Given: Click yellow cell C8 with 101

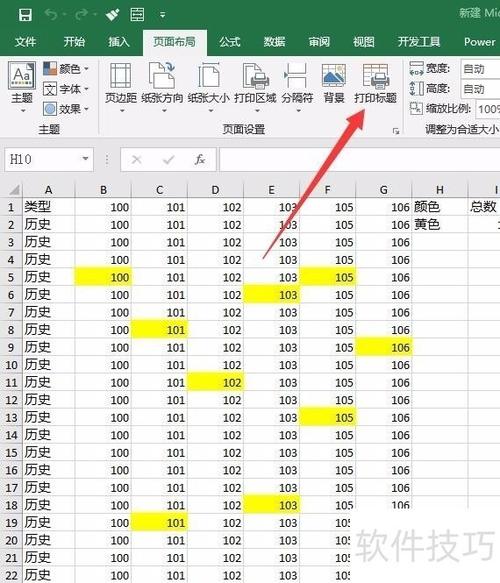Looking at the screenshot, I should click(159, 330).
